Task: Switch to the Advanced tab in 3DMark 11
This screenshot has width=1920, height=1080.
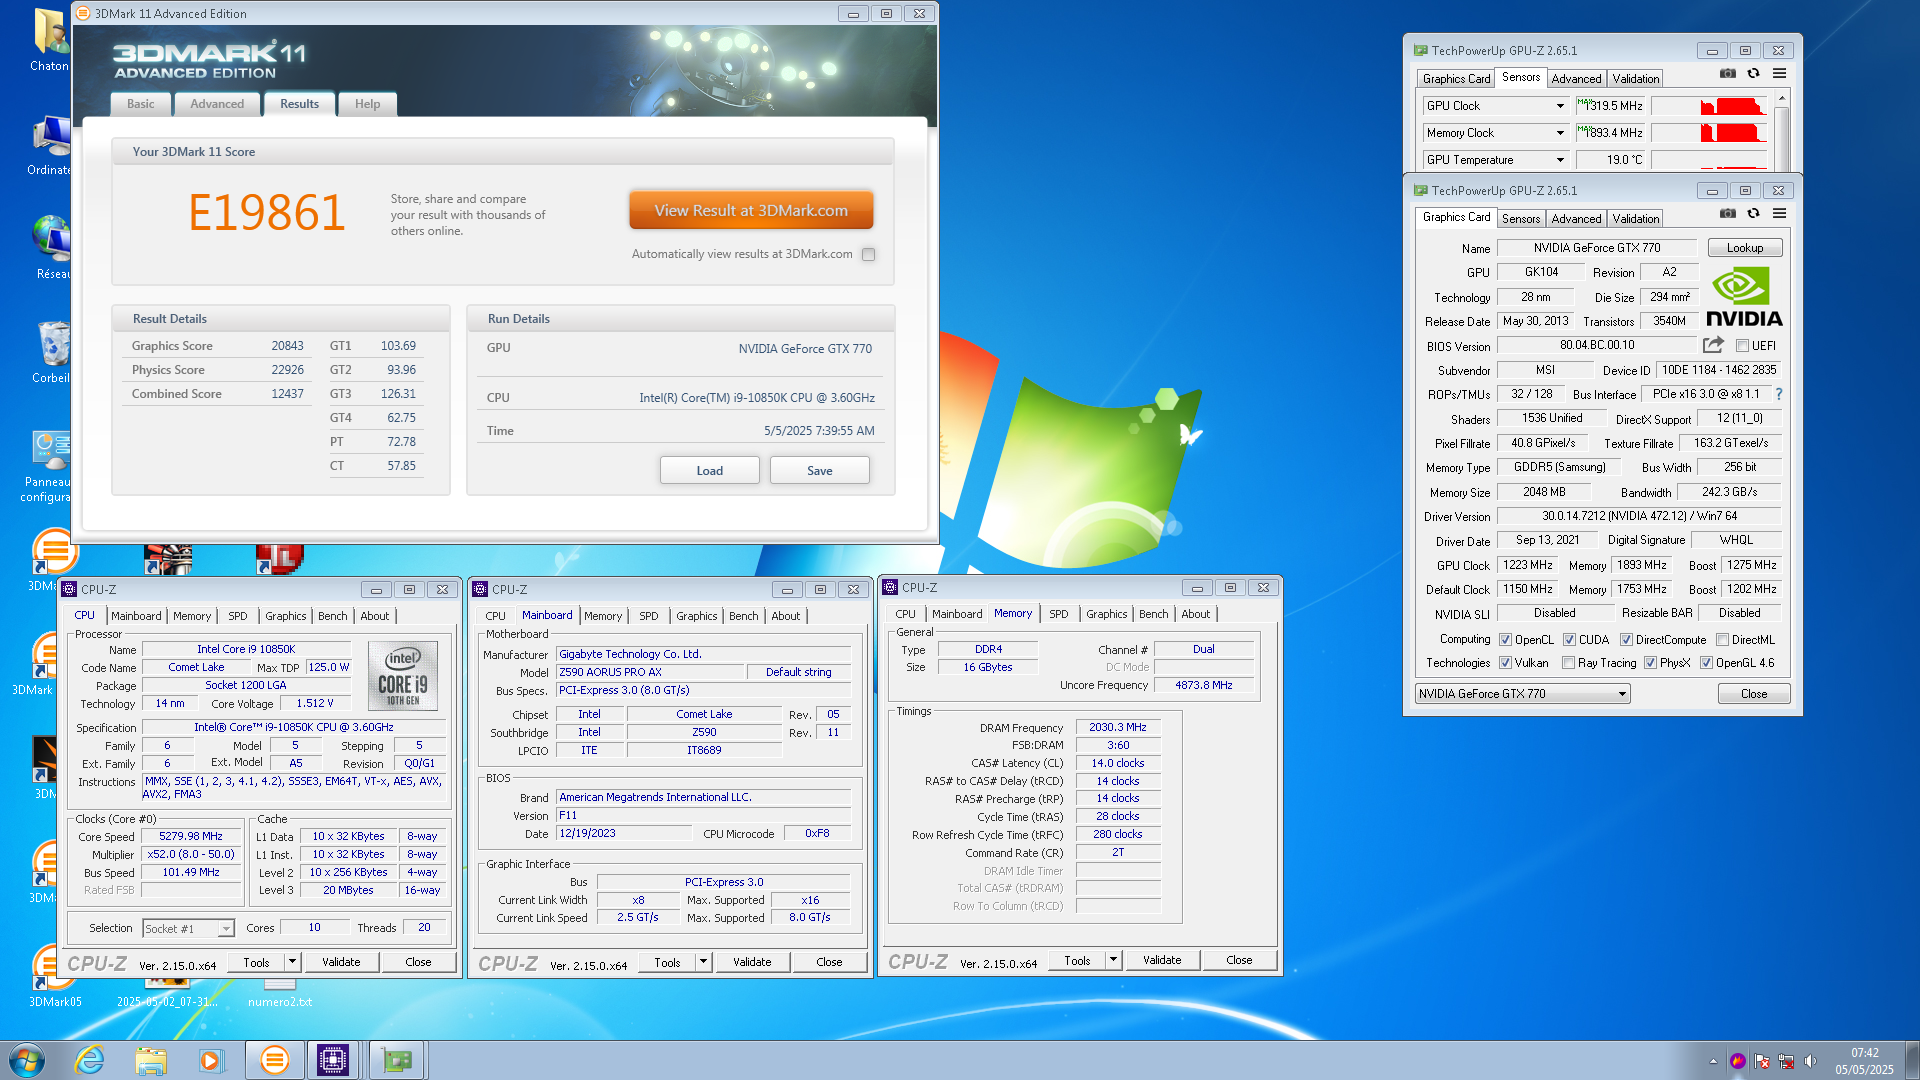Action: coord(217,104)
